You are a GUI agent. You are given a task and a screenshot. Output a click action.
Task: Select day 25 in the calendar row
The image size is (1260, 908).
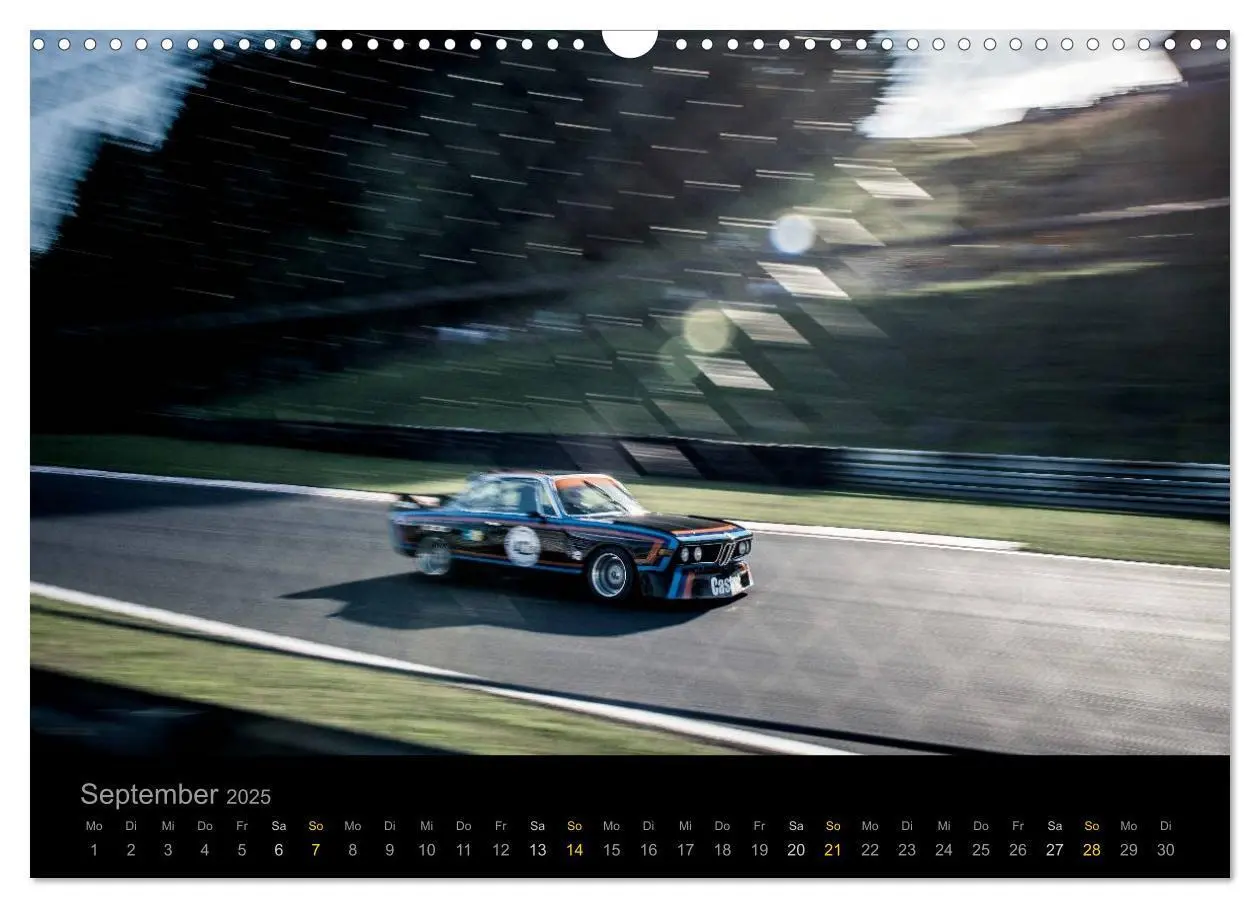(x=981, y=850)
